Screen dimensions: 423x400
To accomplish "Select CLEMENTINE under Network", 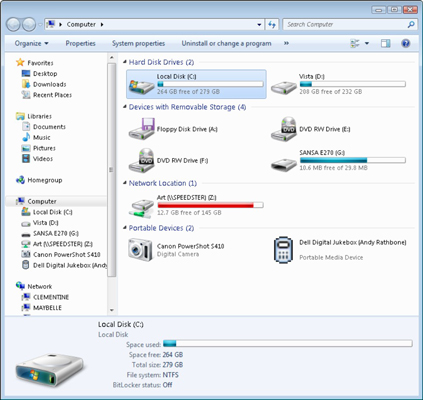I will coord(51,297).
